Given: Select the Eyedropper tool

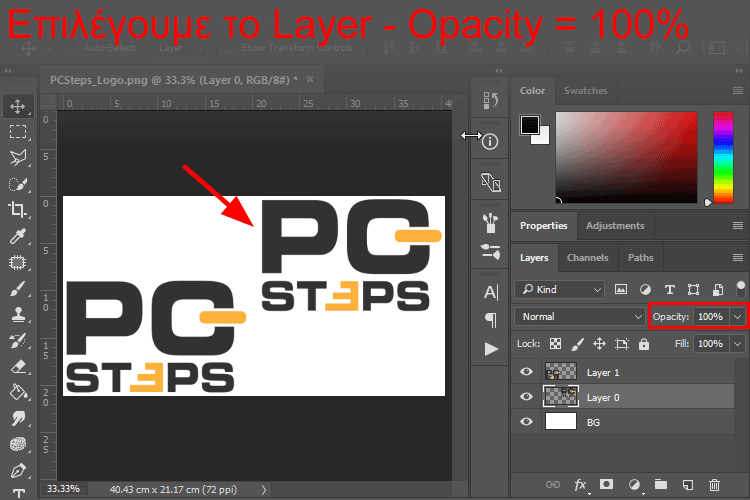Looking at the screenshot, I should click(18, 236).
